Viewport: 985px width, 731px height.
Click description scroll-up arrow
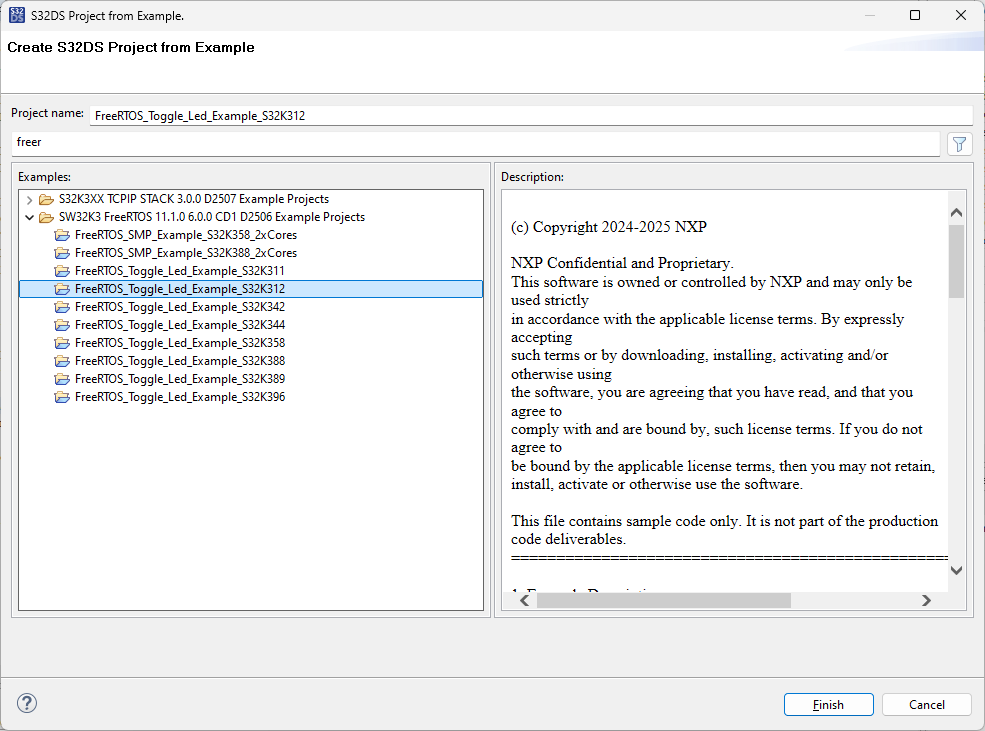coord(956,212)
